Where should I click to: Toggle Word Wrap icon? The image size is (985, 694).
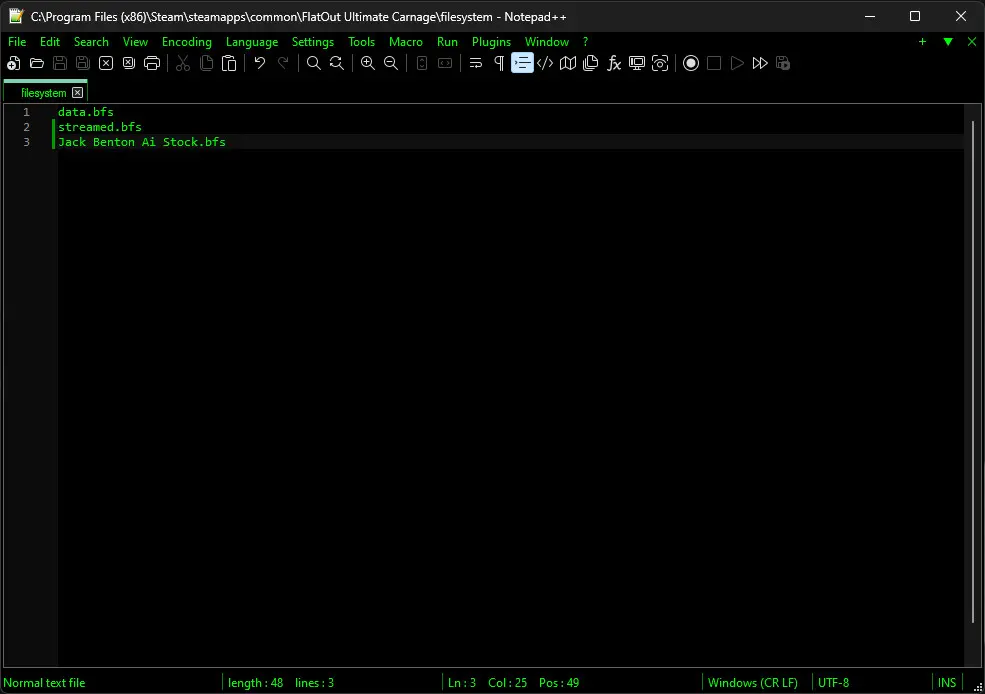[x=476, y=63]
